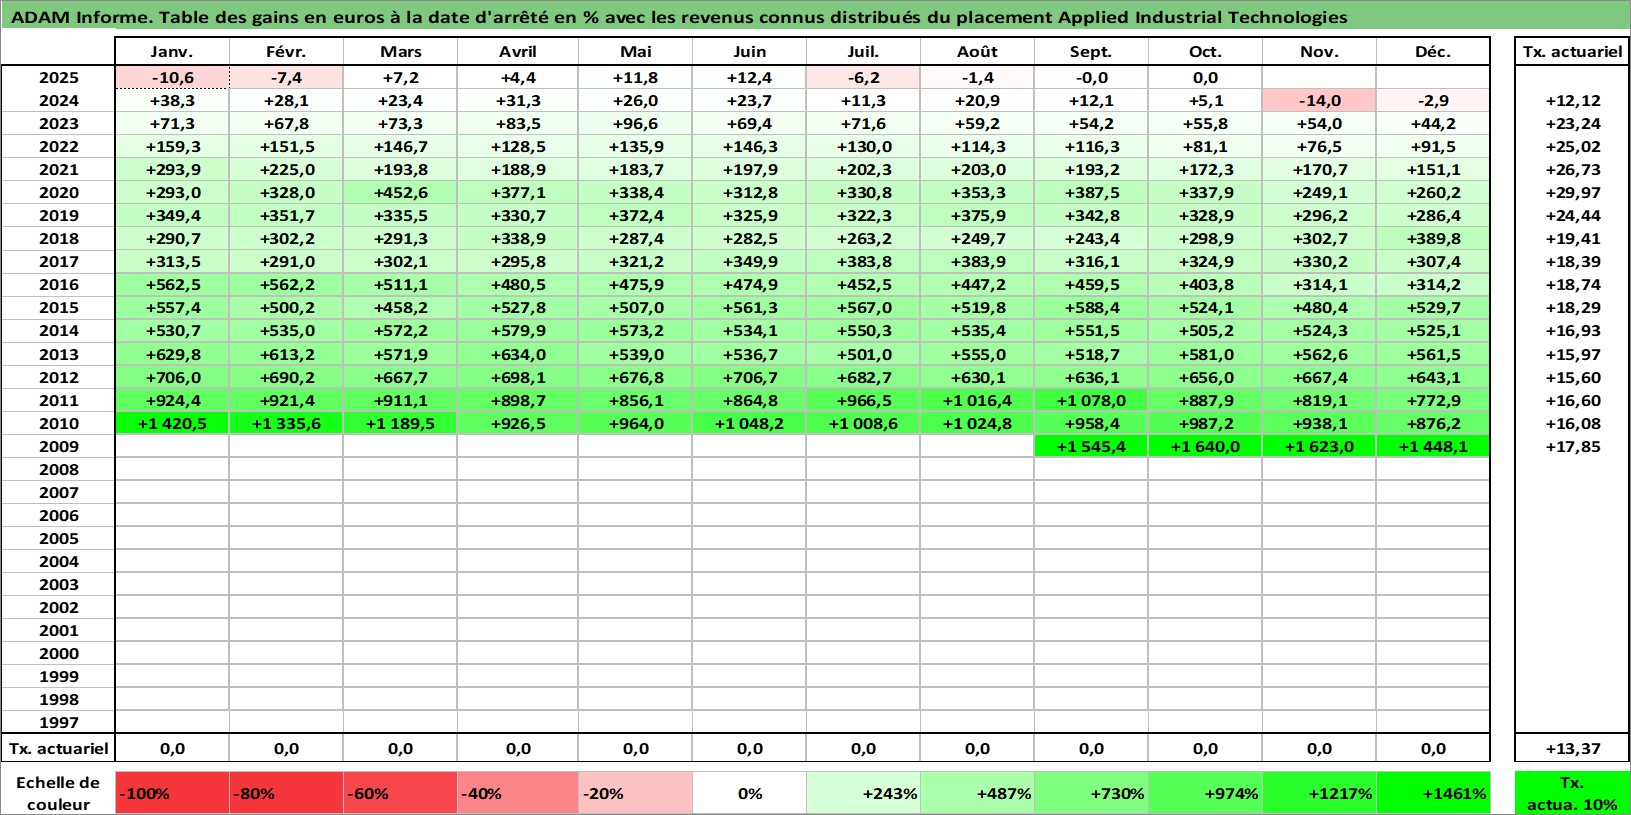Select the -80% color scale swatch
Screen dimensions: 1631x815
point(286,793)
